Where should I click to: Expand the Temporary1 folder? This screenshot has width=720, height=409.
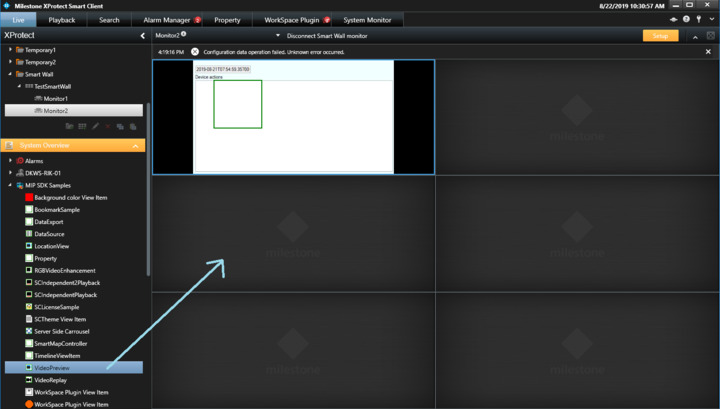coord(10,49)
